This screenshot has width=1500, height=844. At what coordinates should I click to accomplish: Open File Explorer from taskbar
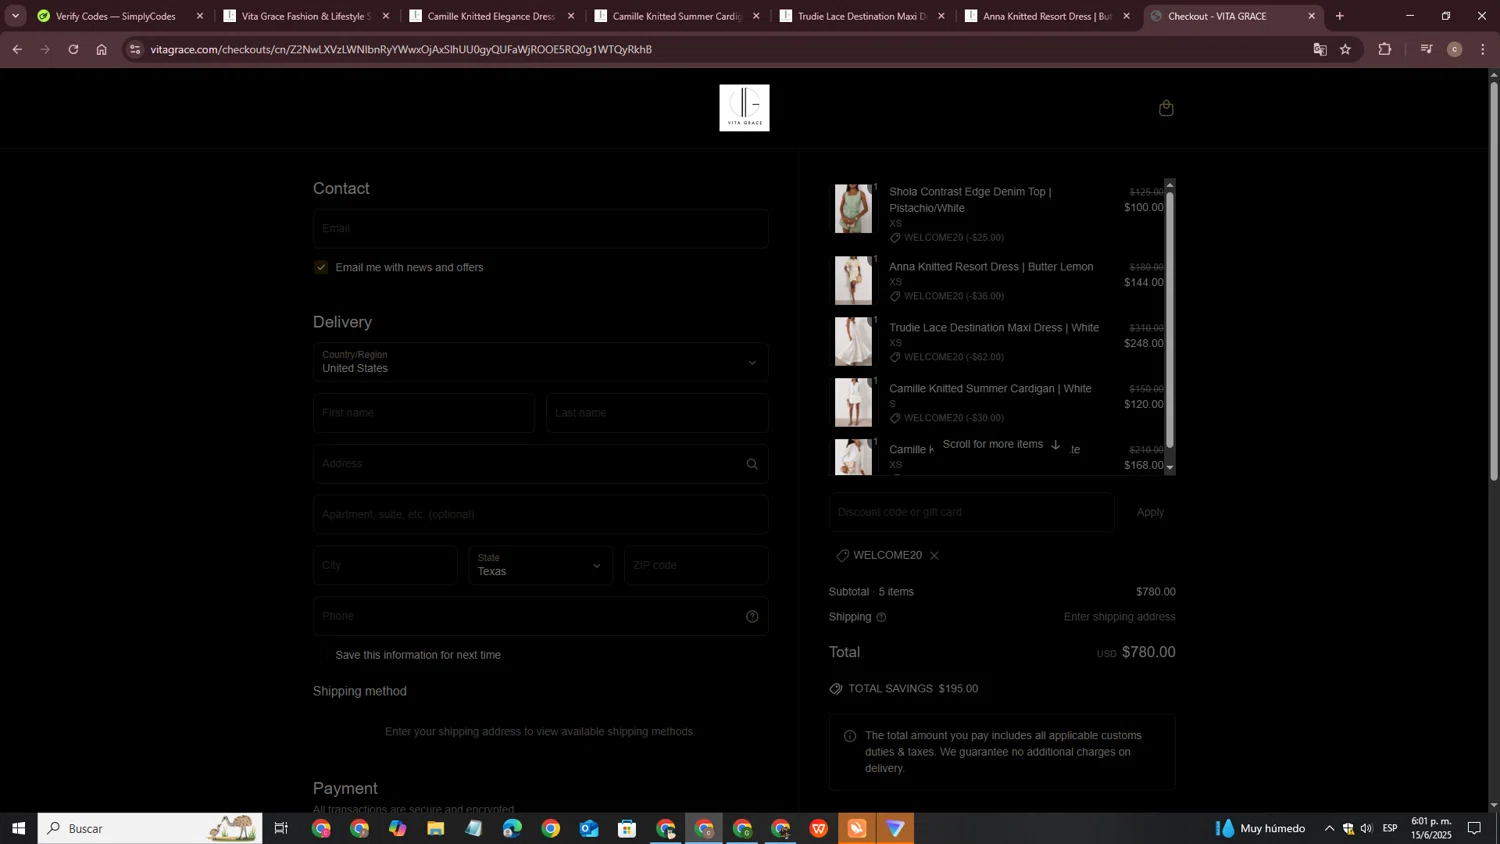click(435, 828)
